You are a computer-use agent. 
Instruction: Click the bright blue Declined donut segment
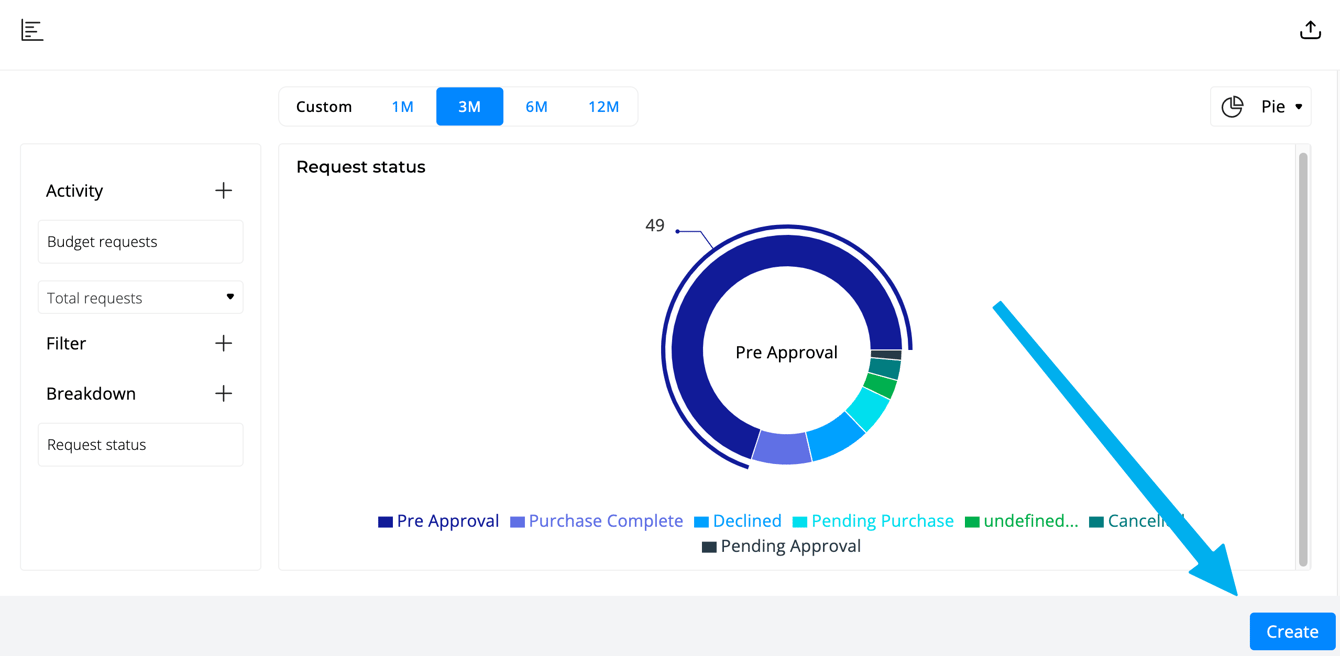[x=834, y=435]
